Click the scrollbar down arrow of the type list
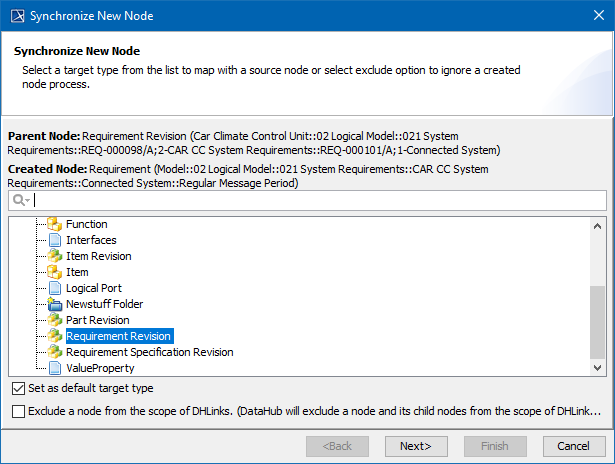Screen dimensions: 615x464 (596, 366)
